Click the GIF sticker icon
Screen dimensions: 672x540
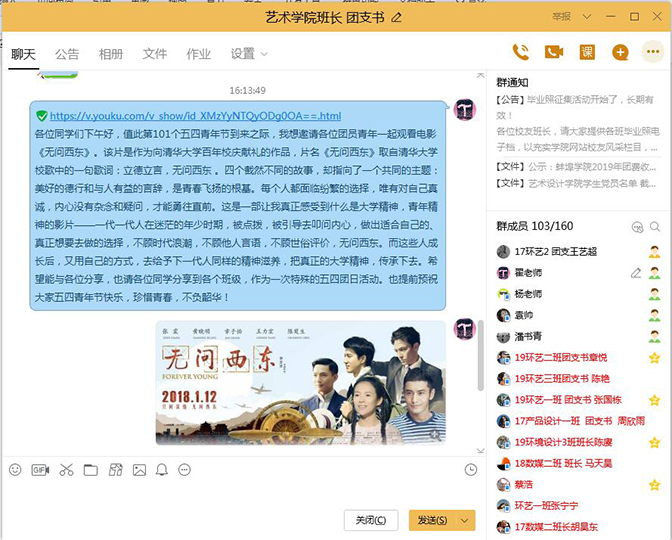coord(40,470)
